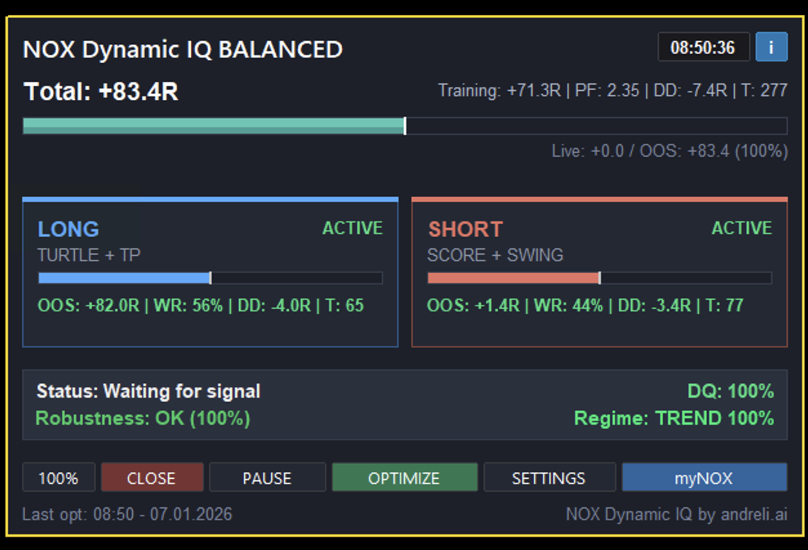Click the 'Total: +83.4R' value
Screen dimensions: 808x550
[x=101, y=92]
